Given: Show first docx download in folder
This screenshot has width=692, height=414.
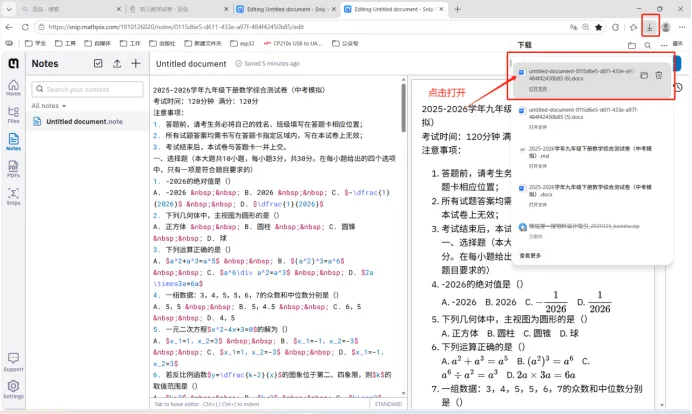Looking at the screenshot, I should 644,75.
